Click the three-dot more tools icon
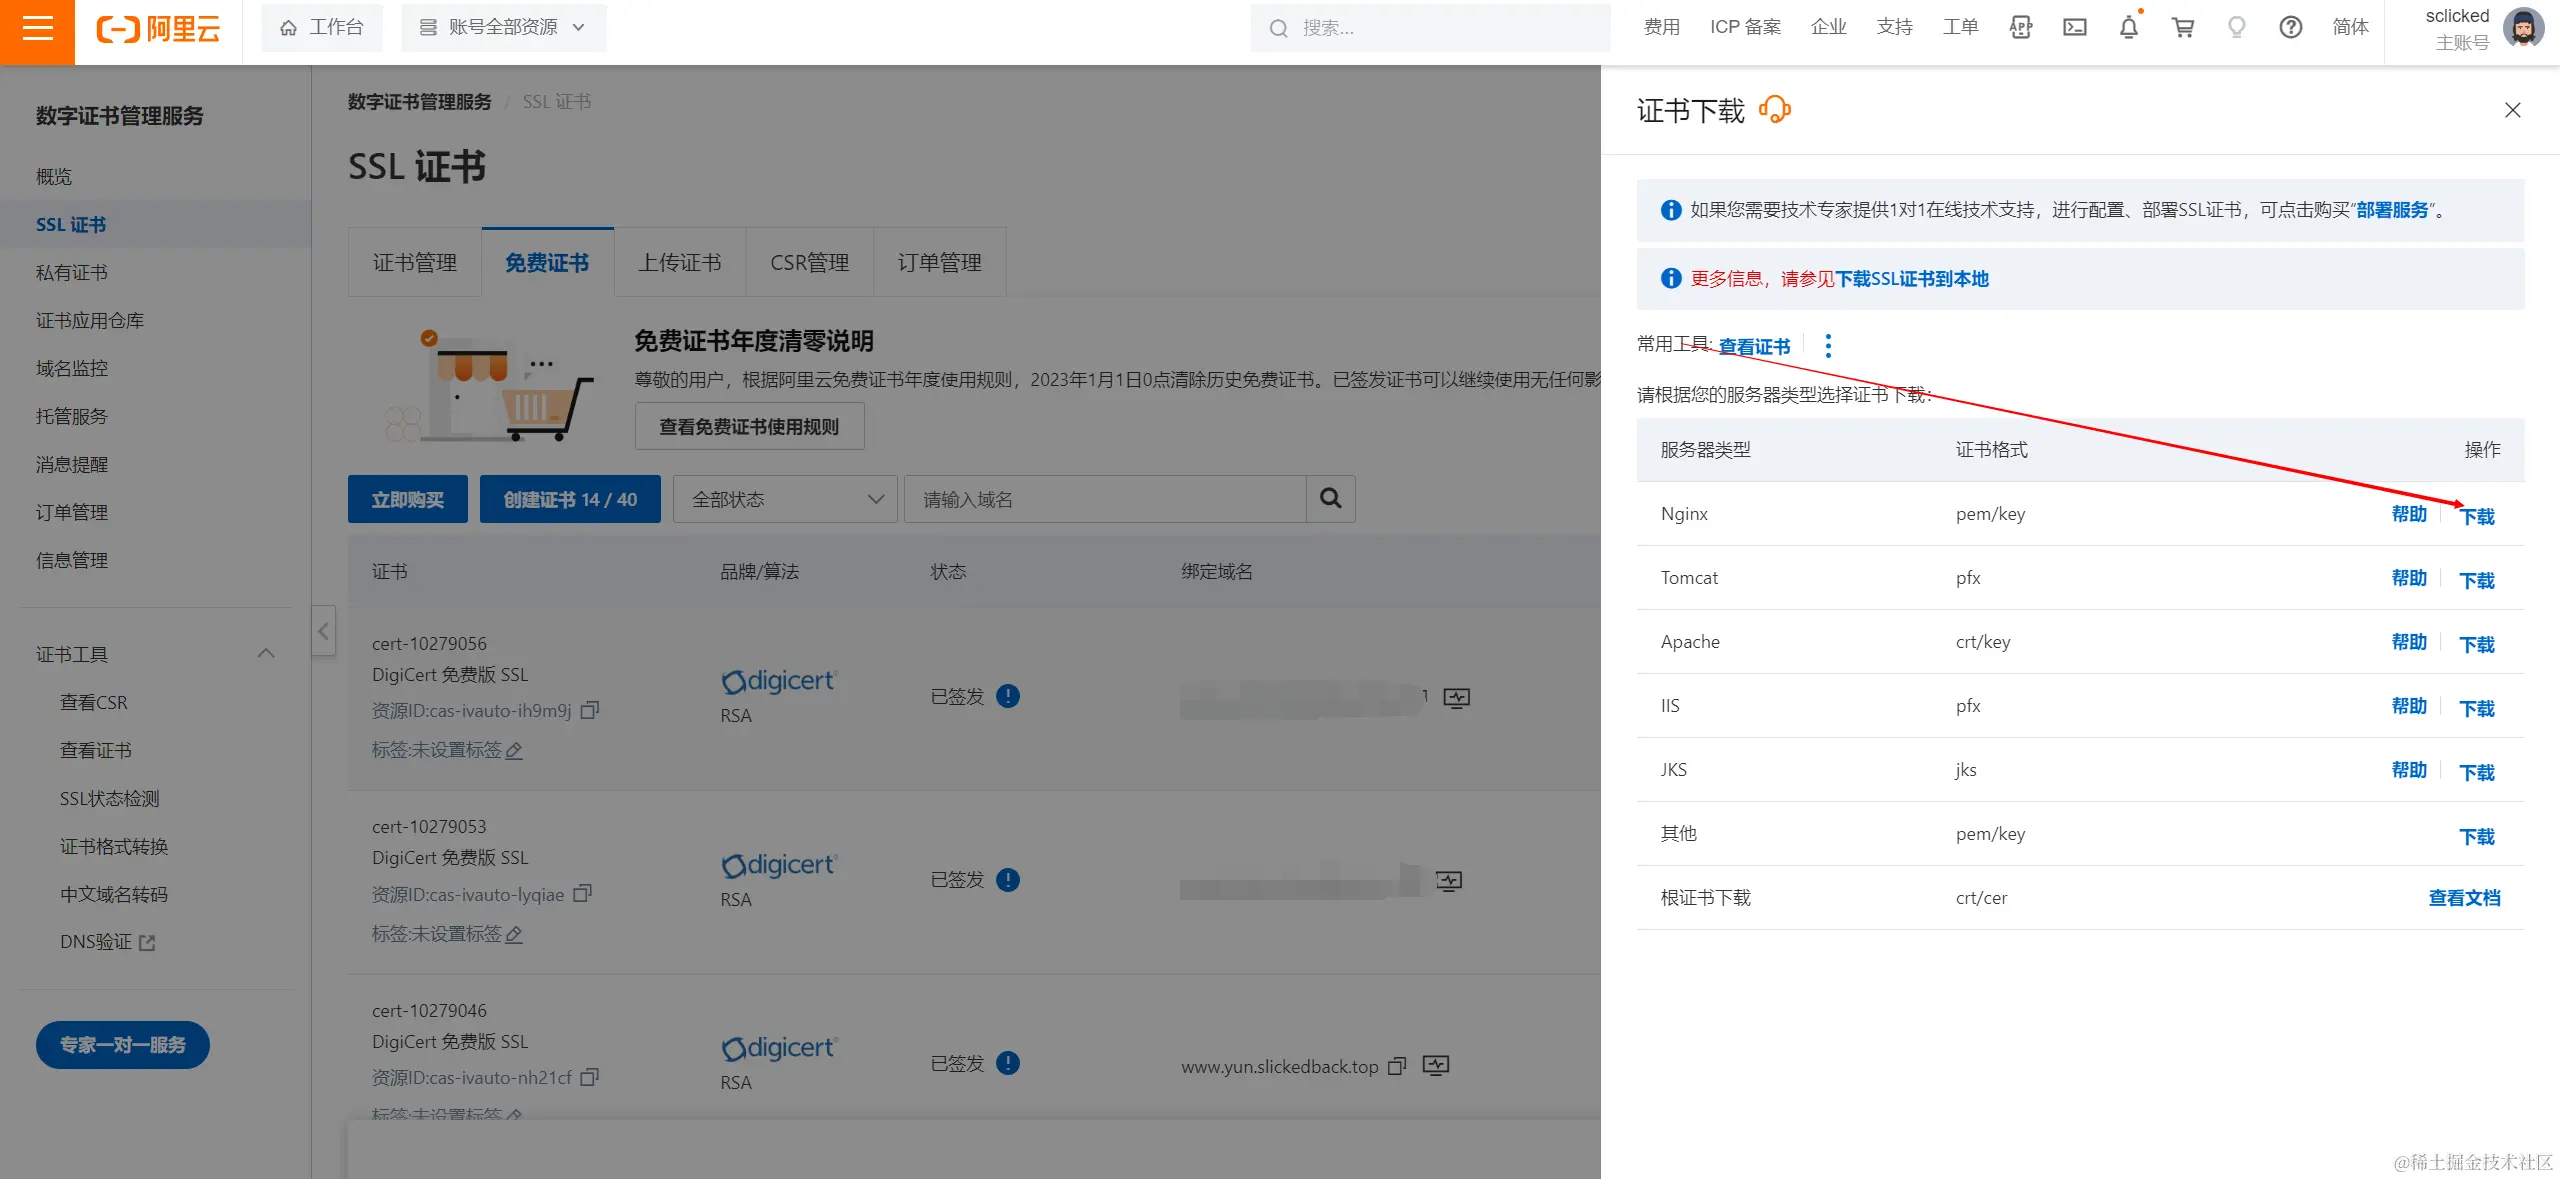 coord(1828,346)
